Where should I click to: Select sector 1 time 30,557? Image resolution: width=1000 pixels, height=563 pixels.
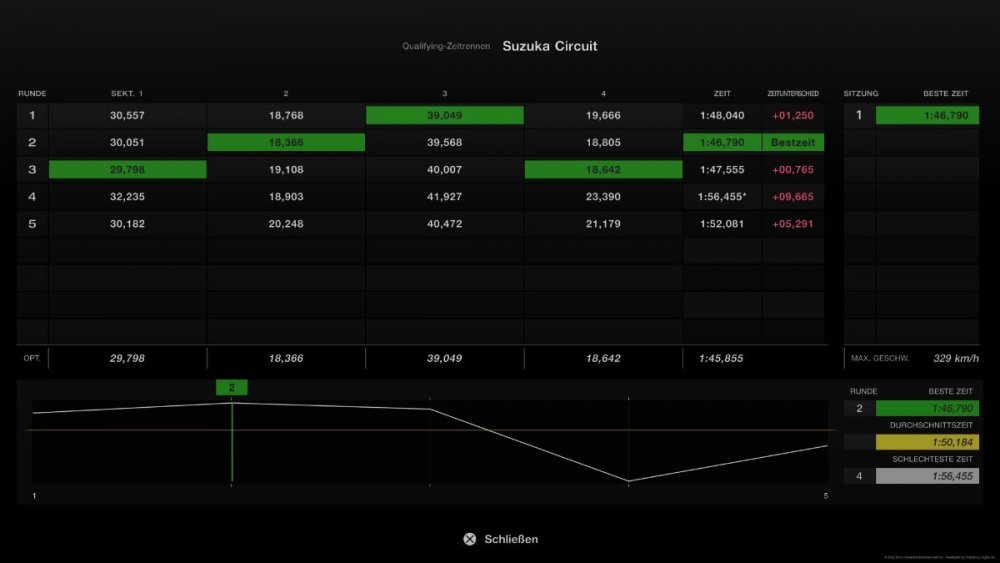coord(127,115)
